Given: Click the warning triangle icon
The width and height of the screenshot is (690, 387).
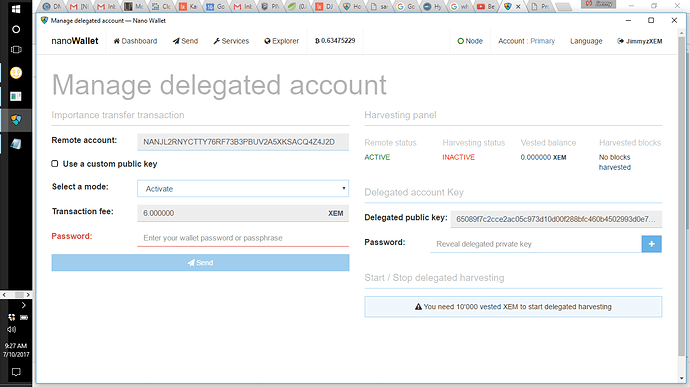Looking at the screenshot, I should click(x=418, y=307).
